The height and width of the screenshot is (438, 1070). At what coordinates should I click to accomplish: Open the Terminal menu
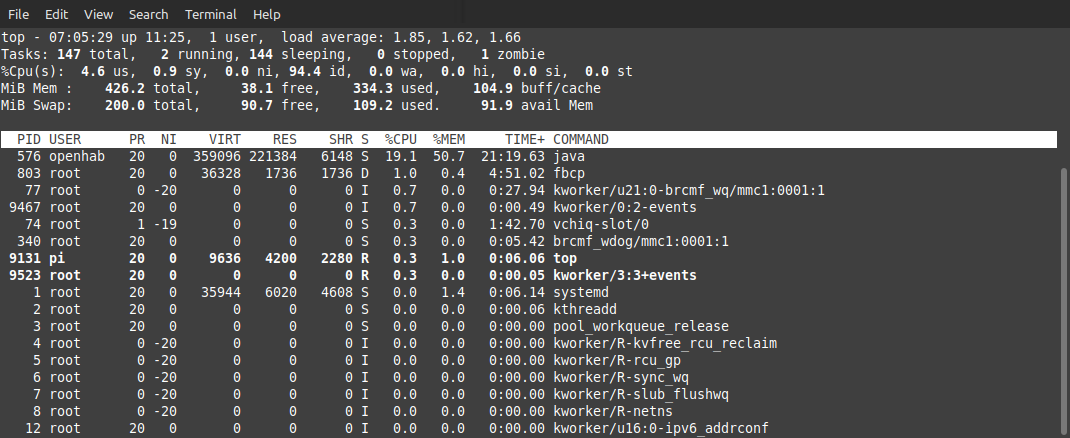tap(210, 15)
